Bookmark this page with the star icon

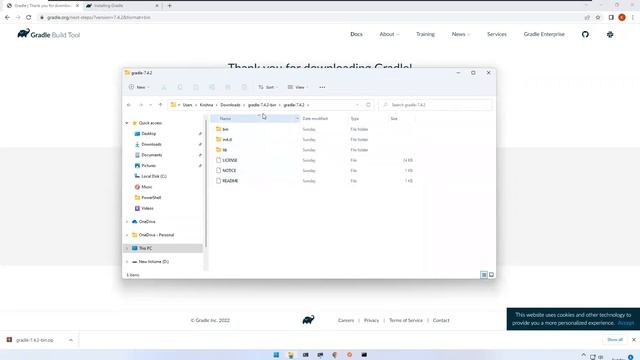tap(598, 18)
